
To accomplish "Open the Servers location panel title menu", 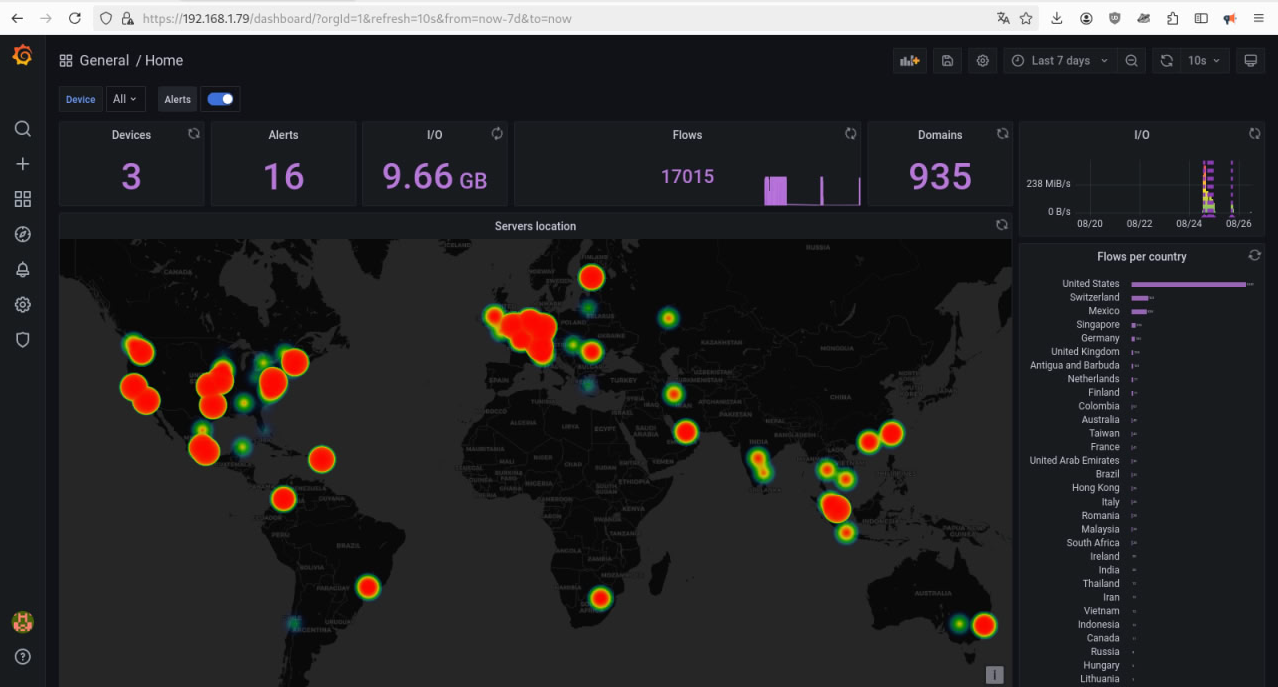I will (535, 226).
